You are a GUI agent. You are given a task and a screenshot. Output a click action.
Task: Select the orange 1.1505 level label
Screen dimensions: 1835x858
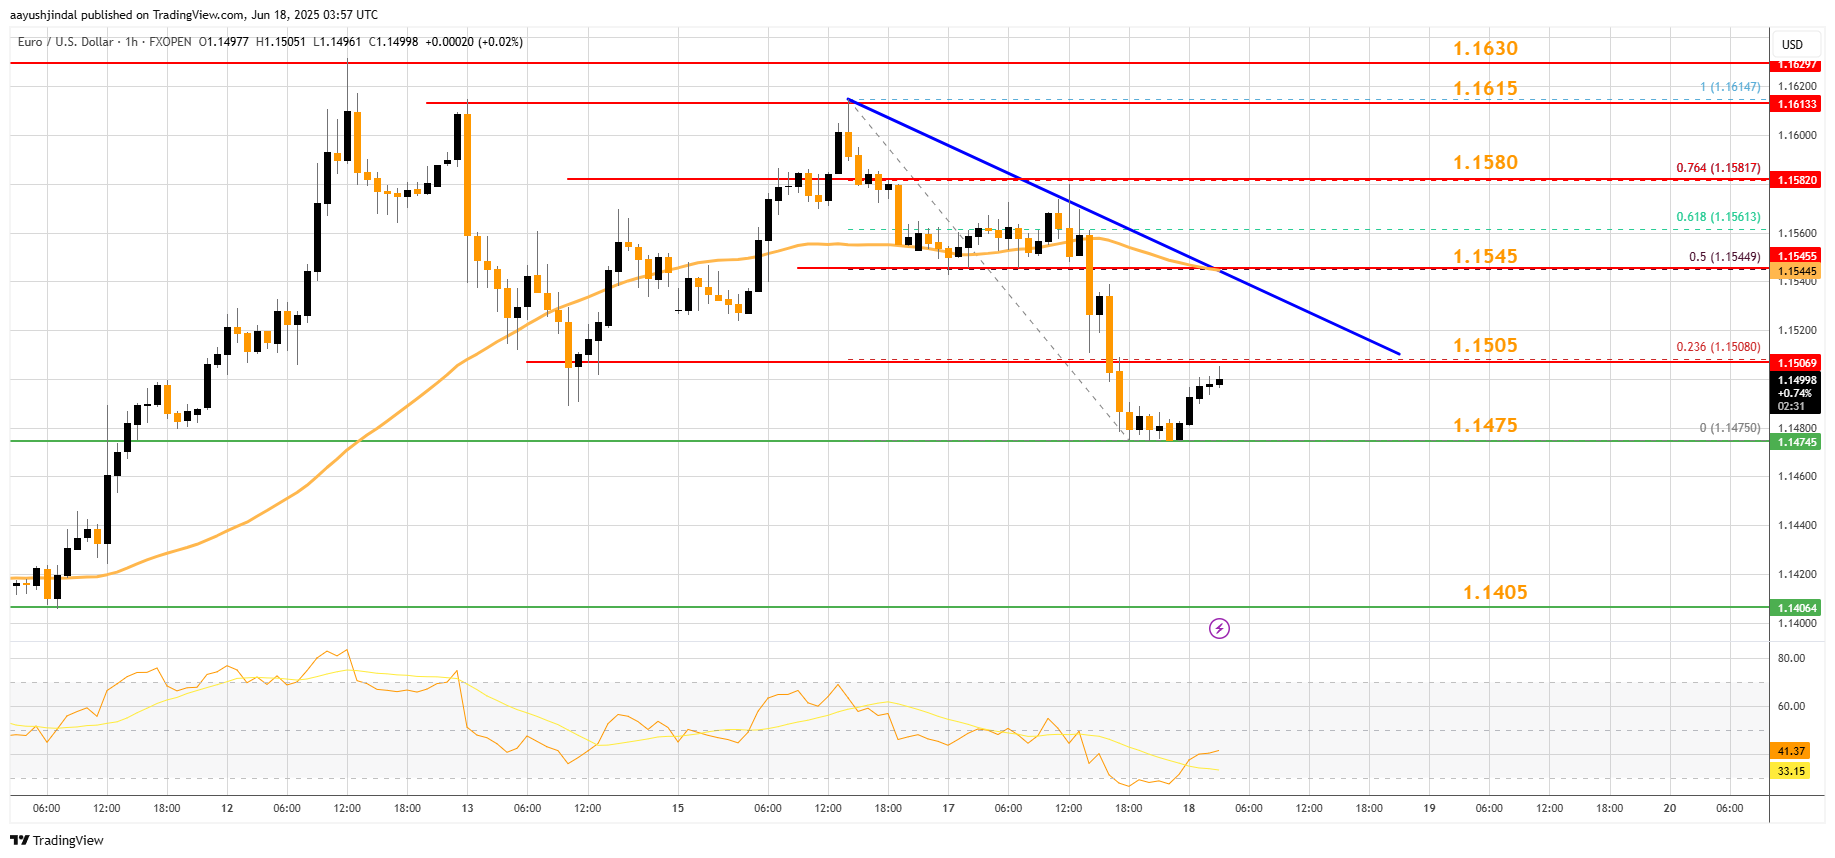coord(1485,345)
